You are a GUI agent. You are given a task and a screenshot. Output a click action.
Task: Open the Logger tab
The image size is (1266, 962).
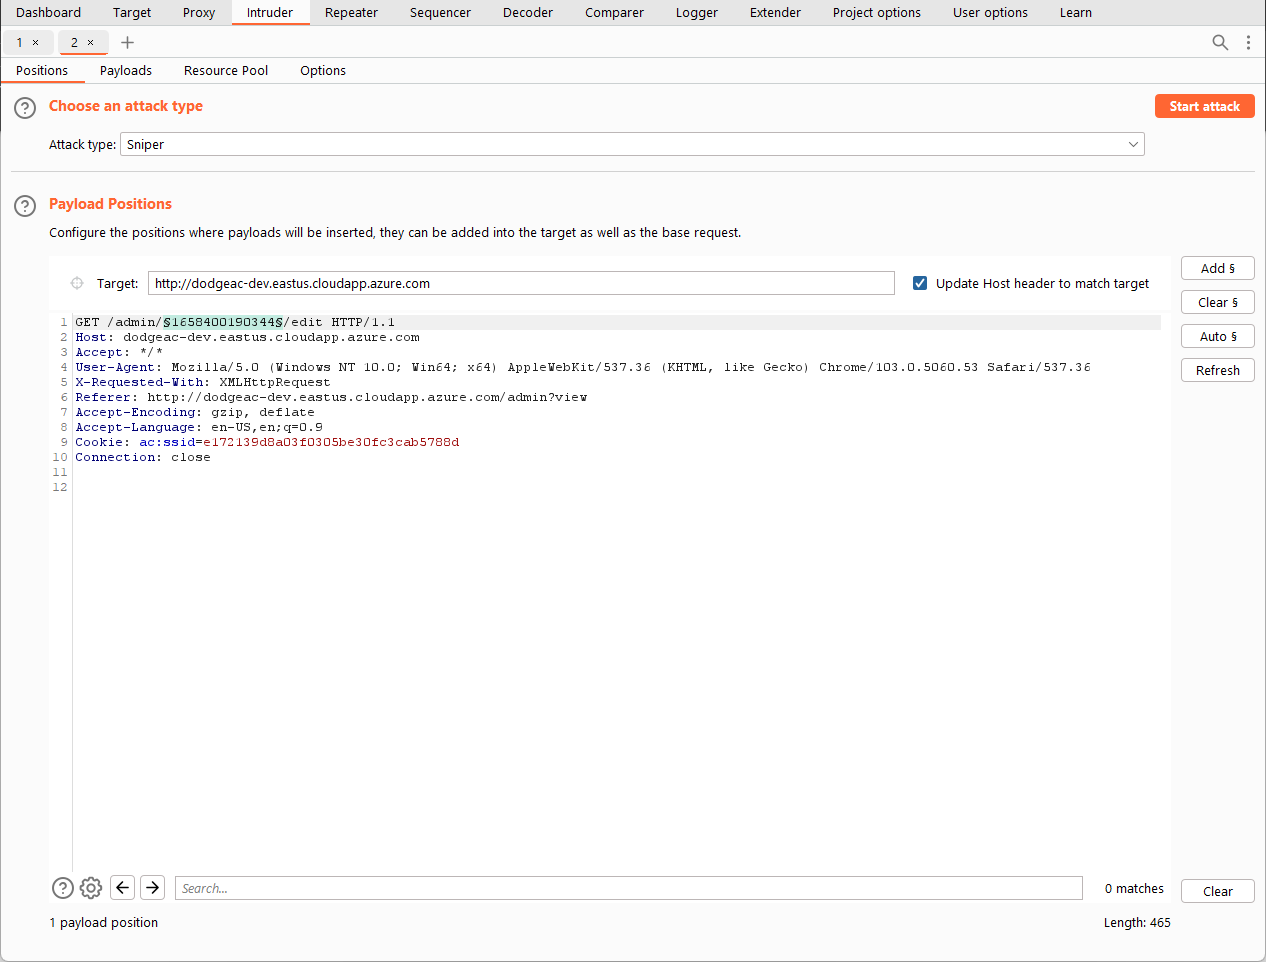pos(697,13)
